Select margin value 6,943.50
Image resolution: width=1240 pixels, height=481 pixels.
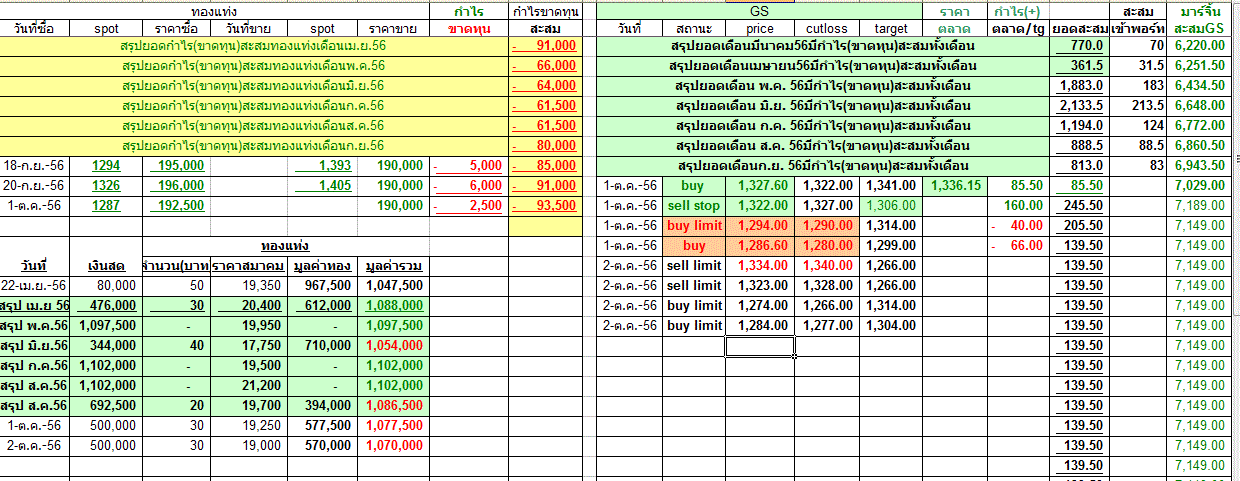pos(1200,166)
